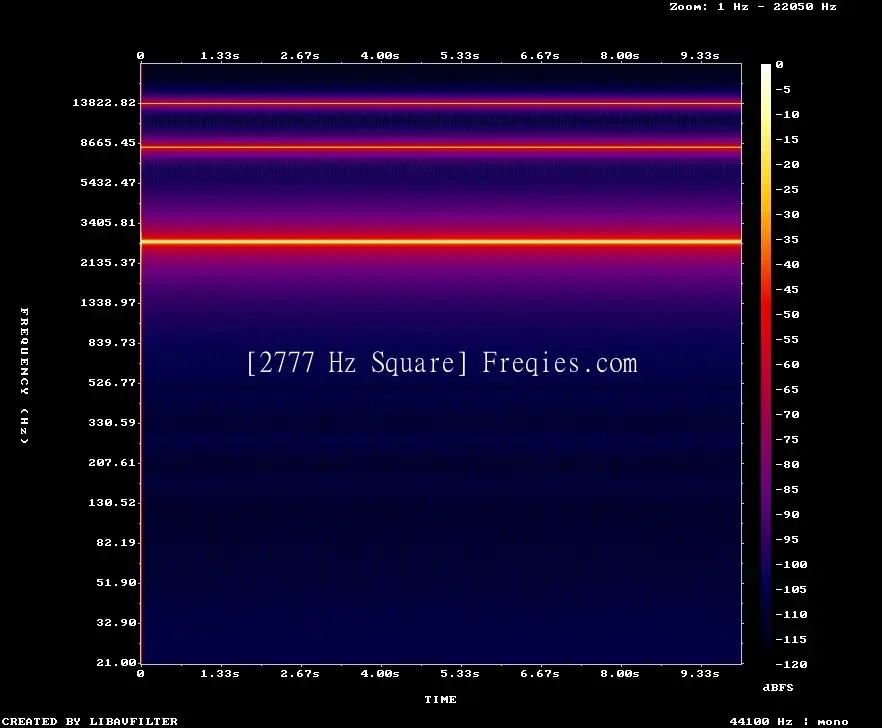882x728 pixels.
Task: Click the -70 dBFS scale label
Action: (x=787, y=415)
